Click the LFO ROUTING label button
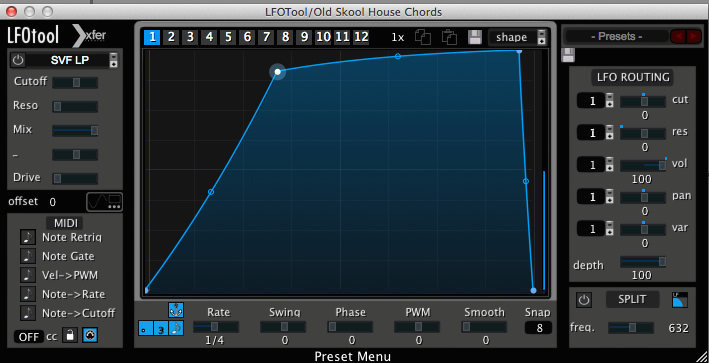 point(633,77)
